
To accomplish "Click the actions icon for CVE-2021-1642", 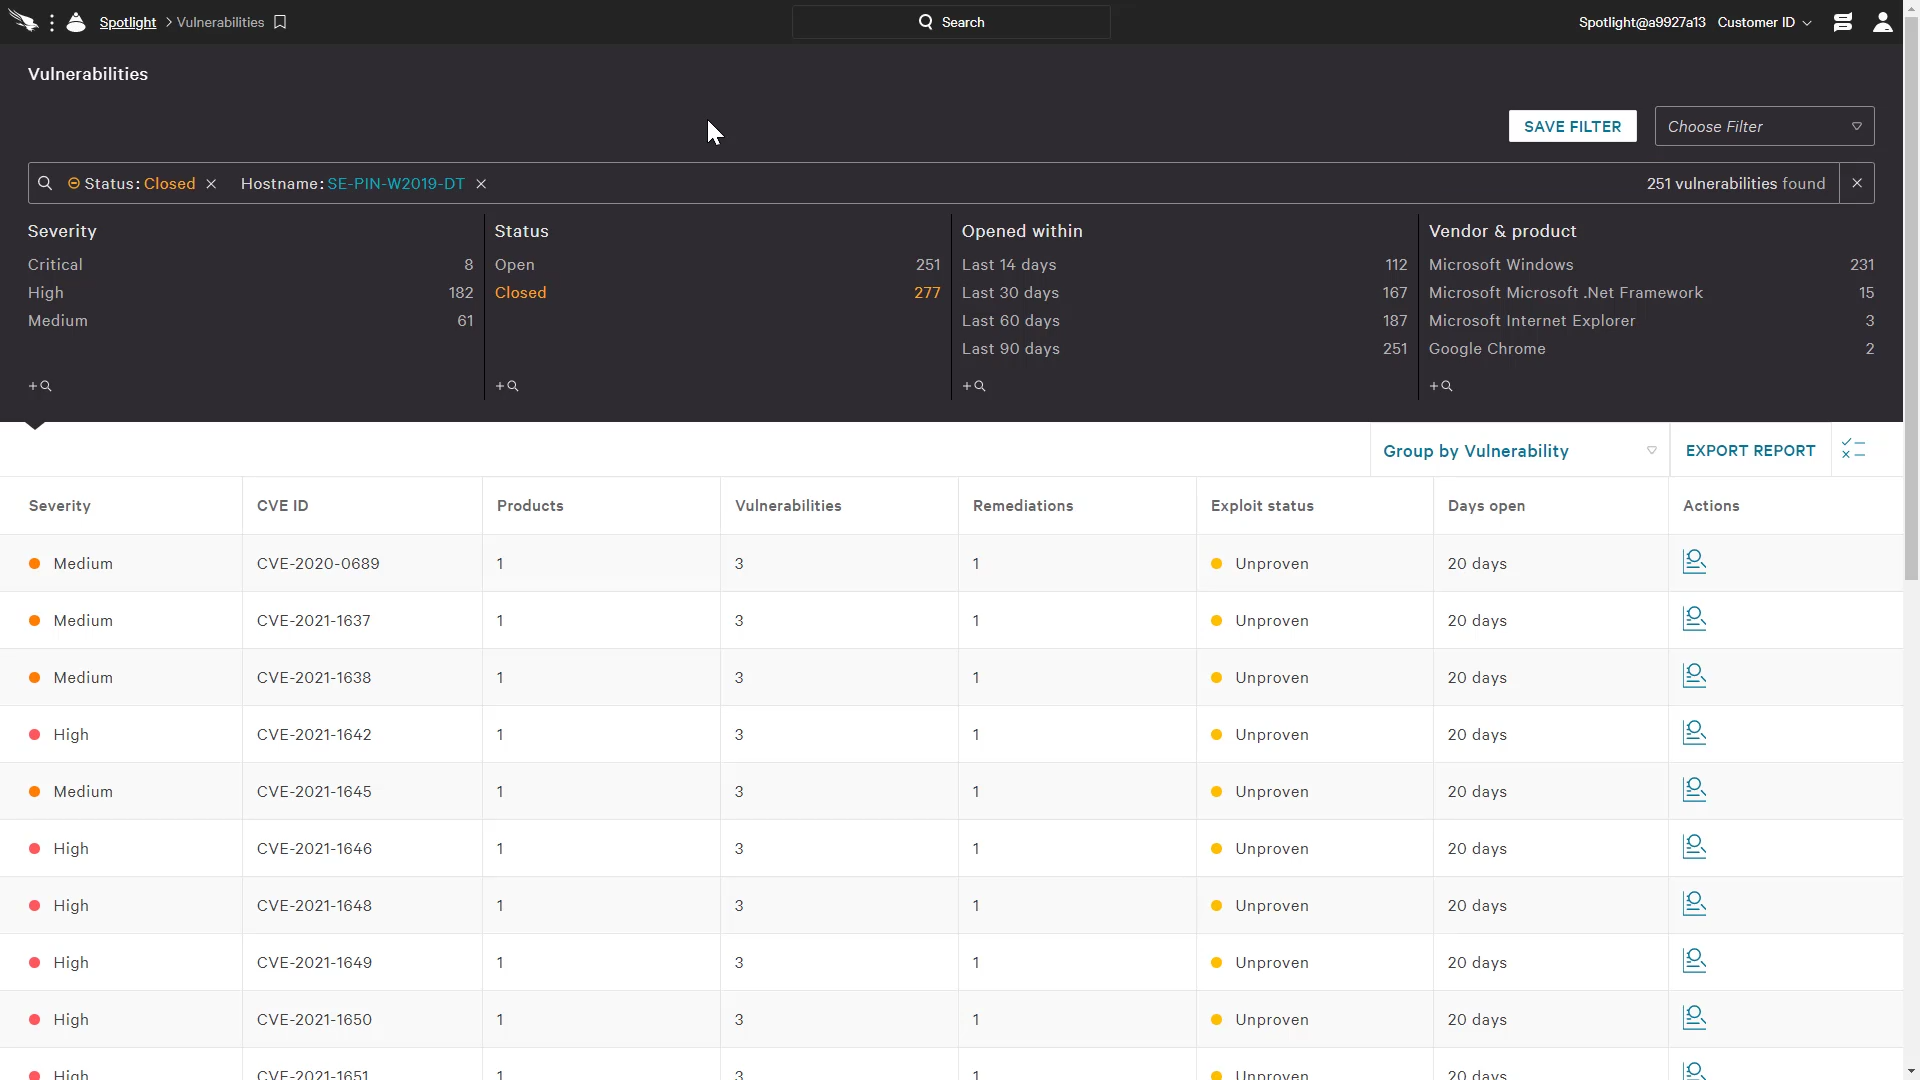I will [1695, 733].
